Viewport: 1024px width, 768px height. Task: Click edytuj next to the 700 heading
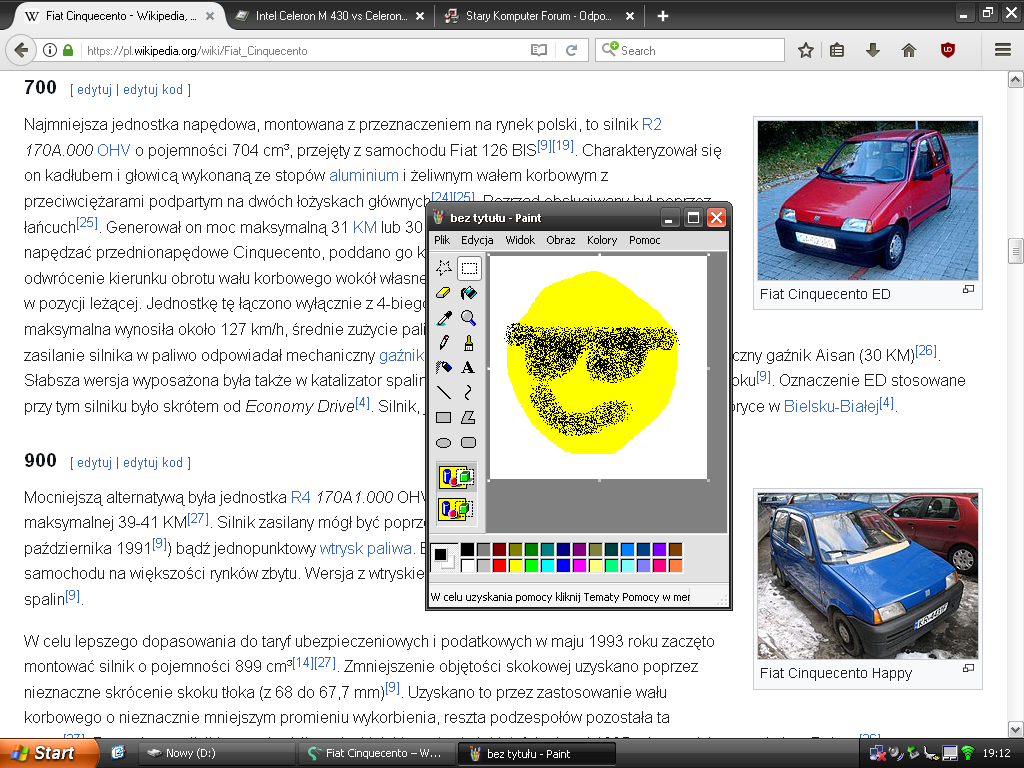click(x=95, y=89)
